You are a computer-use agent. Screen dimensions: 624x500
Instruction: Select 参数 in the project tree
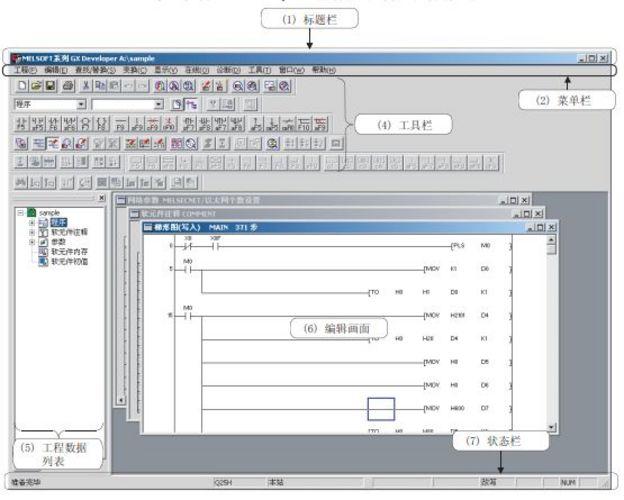coord(58,242)
